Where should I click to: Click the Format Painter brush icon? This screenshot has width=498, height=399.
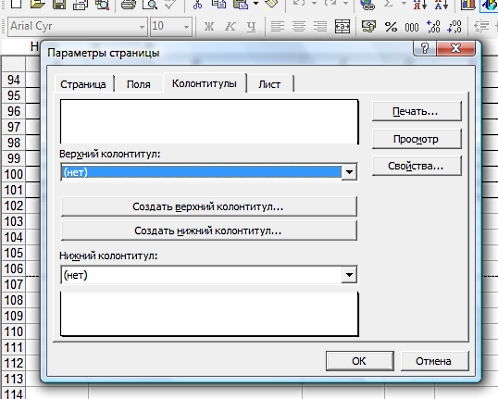(x=272, y=4)
